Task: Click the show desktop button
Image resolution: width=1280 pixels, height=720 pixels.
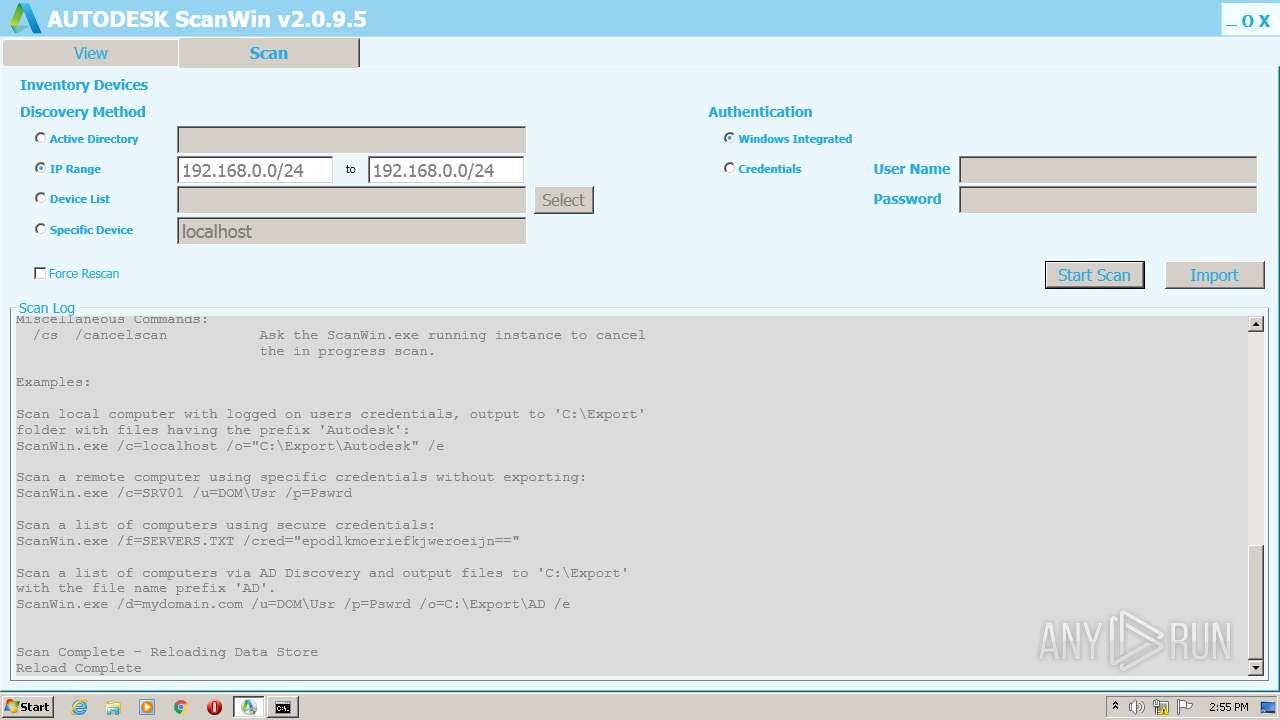Action: [x=1268, y=707]
